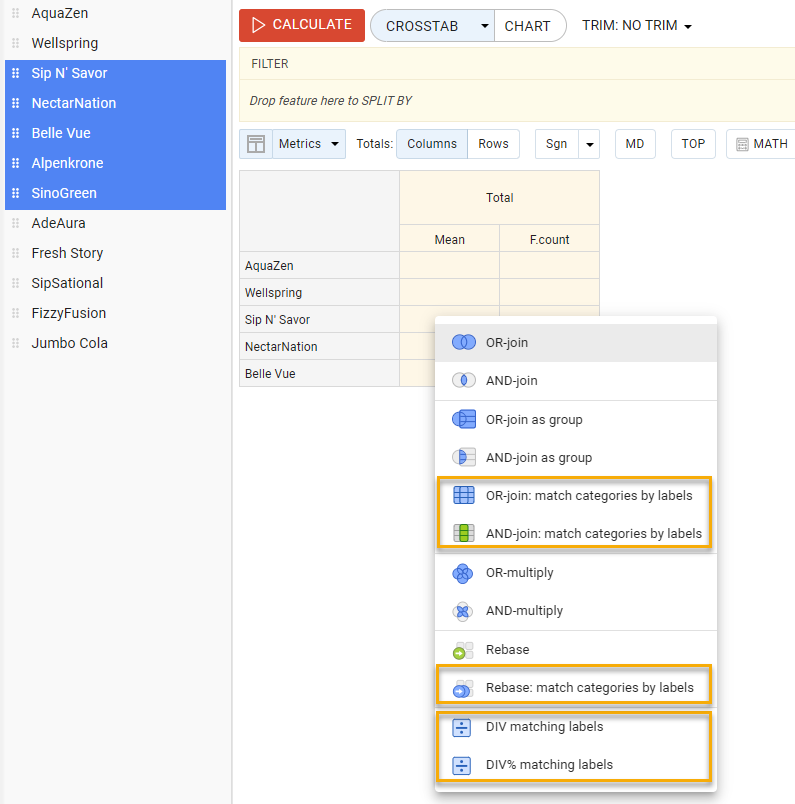The height and width of the screenshot is (804, 795).
Task: Click the MATH button
Action: tap(761, 144)
